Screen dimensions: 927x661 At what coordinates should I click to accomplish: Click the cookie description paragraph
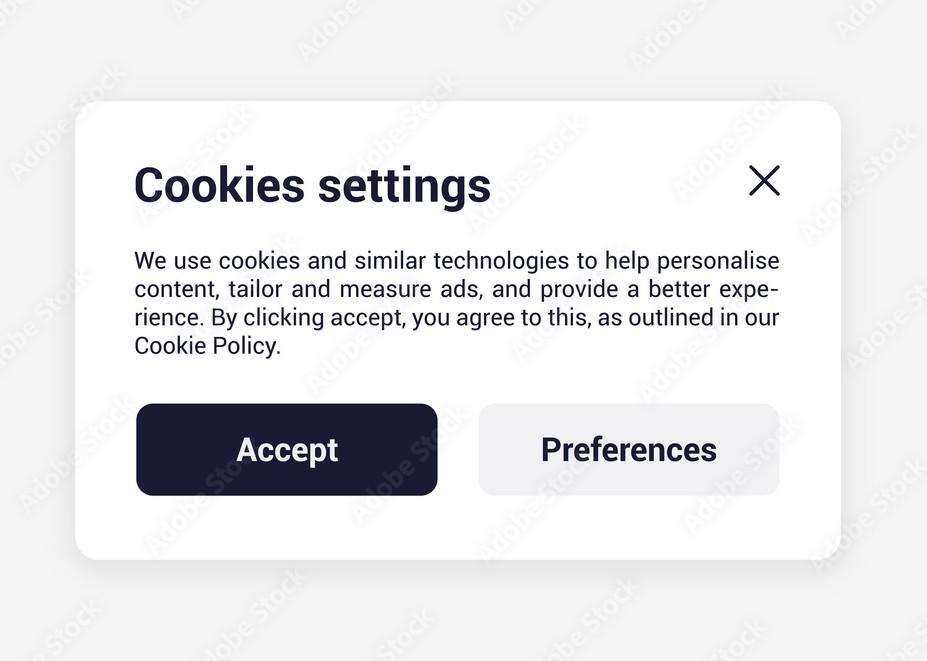pyautogui.click(x=456, y=303)
